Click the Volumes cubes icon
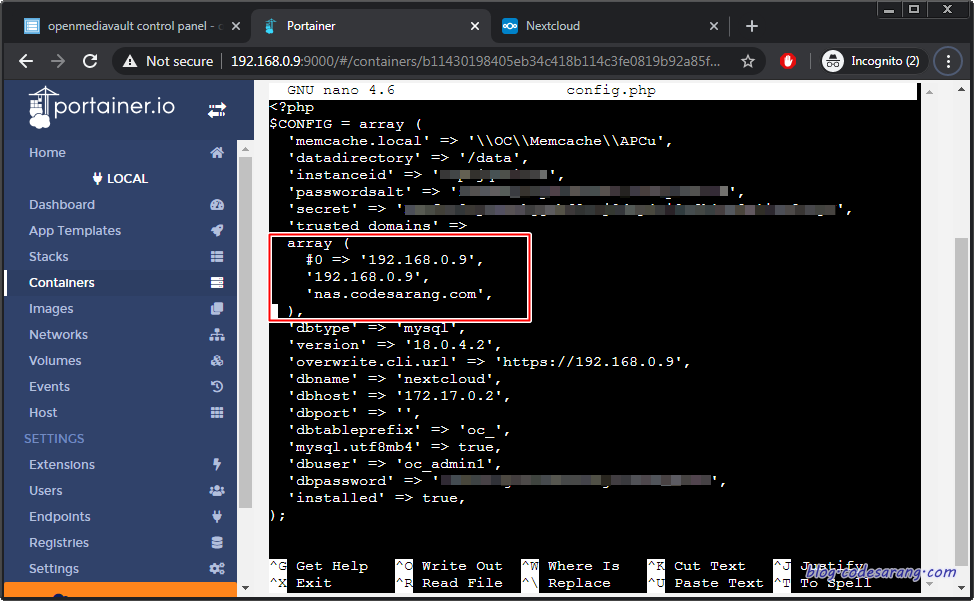 click(217, 361)
